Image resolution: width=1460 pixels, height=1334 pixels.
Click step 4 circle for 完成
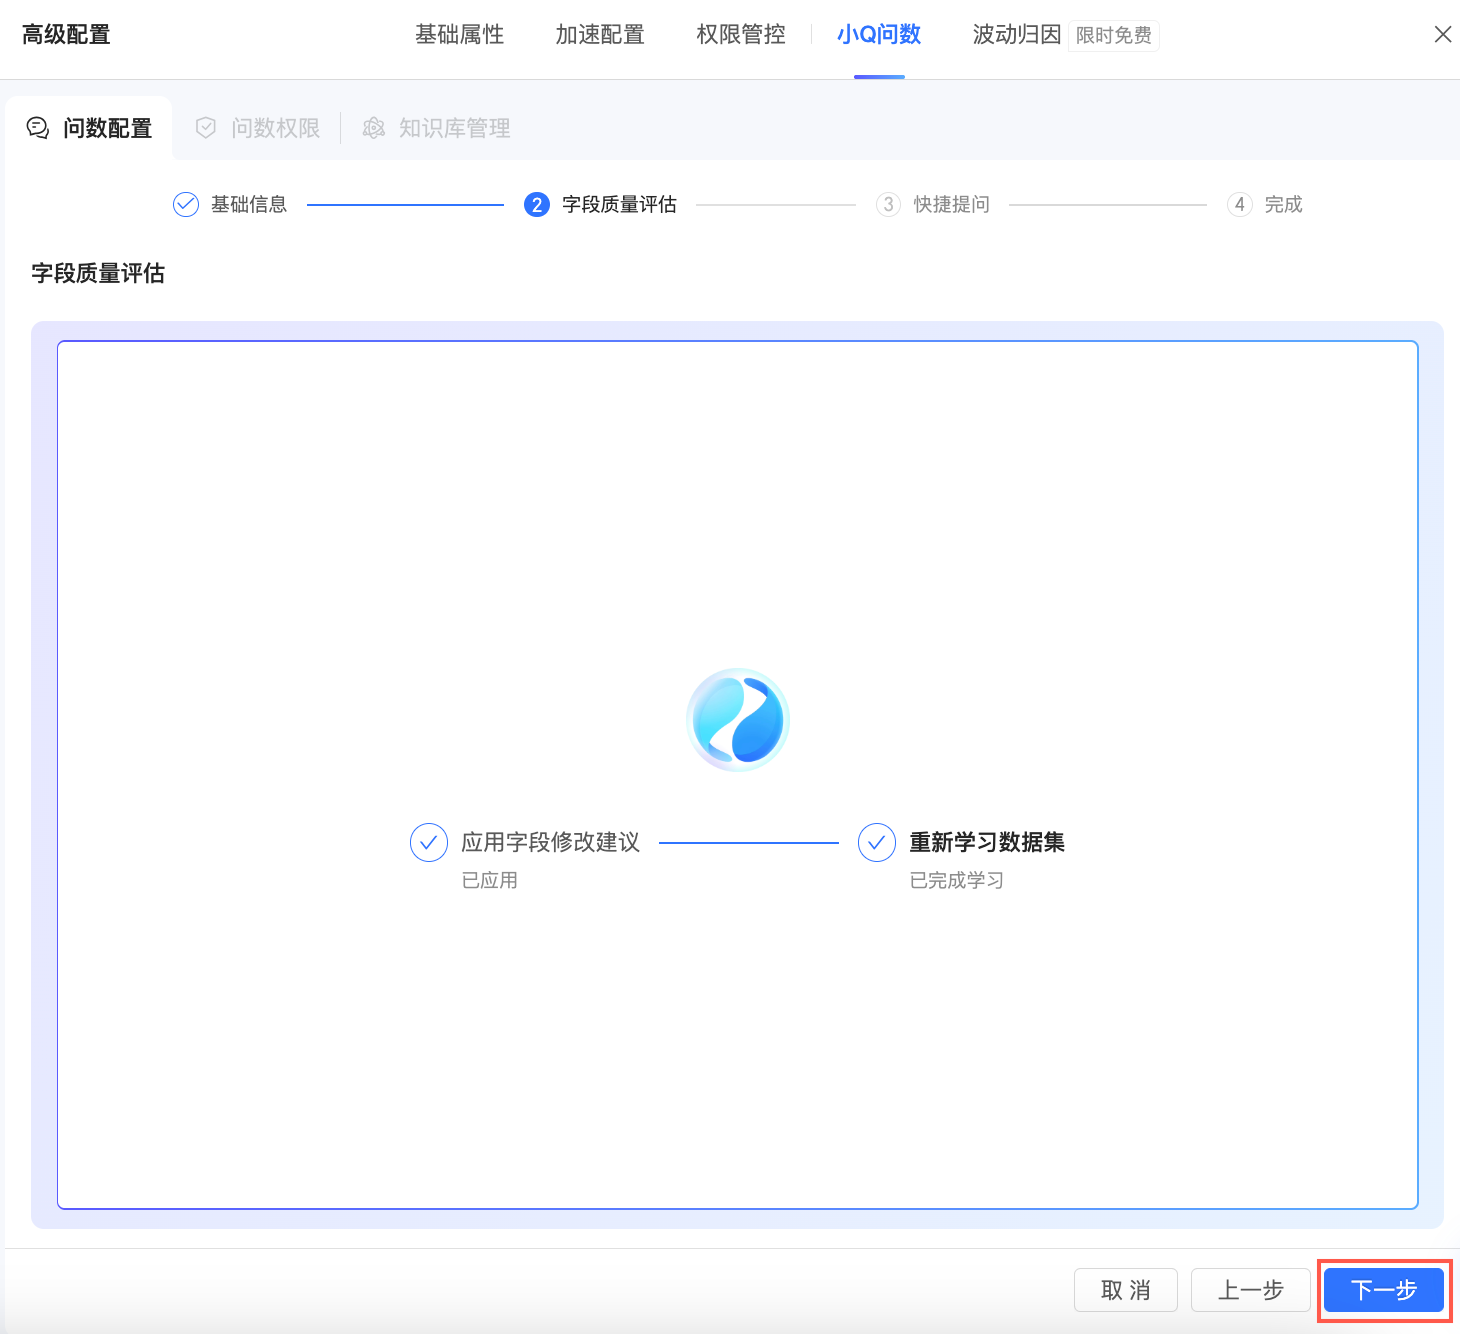[1239, 205]
